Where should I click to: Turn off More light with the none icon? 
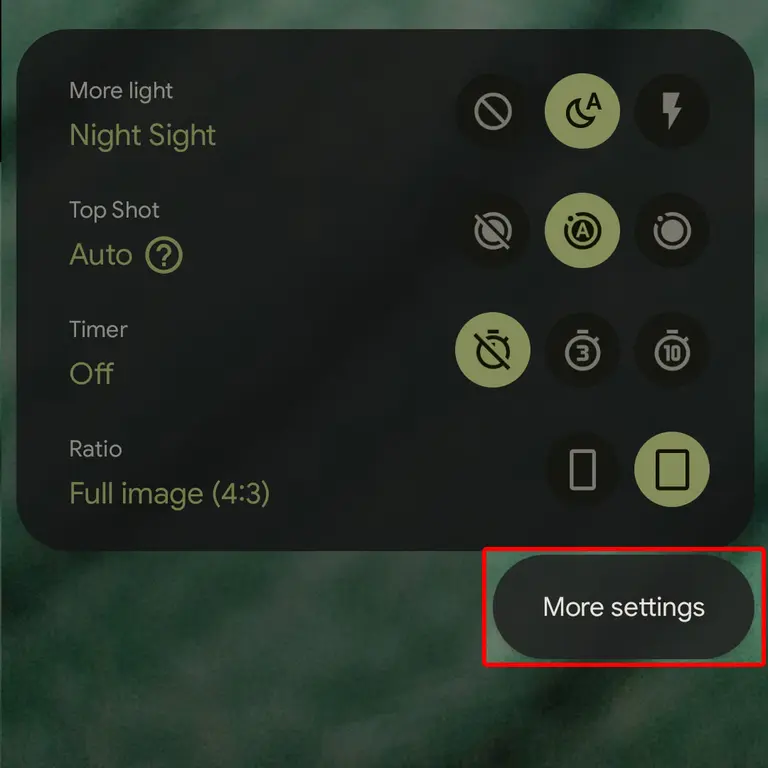tap(493, 111)
